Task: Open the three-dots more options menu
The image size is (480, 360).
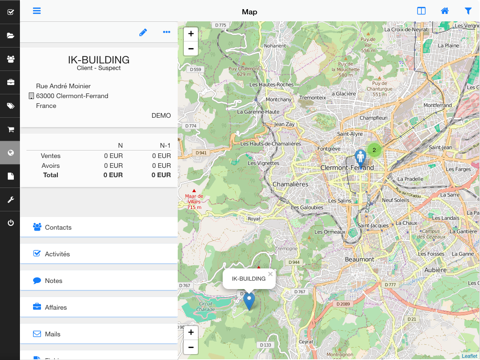Action: (166, 32)
